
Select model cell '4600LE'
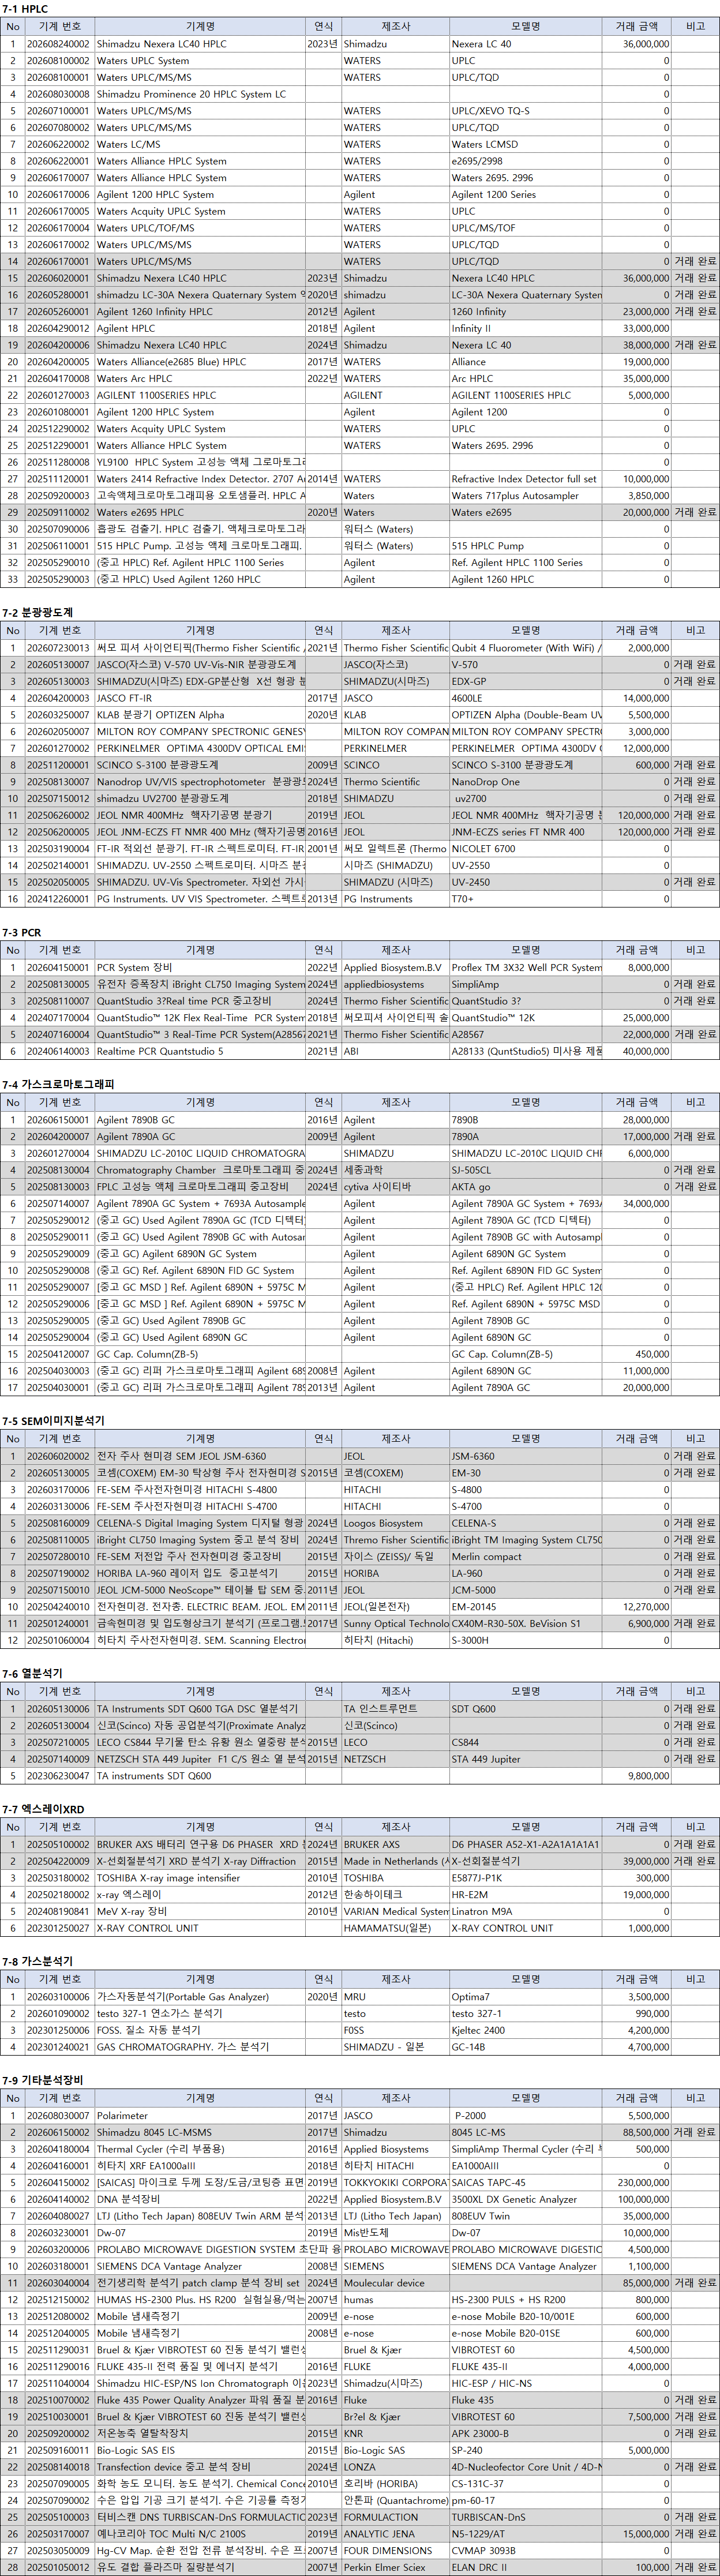pyautogui.click(x=525, y=698)
